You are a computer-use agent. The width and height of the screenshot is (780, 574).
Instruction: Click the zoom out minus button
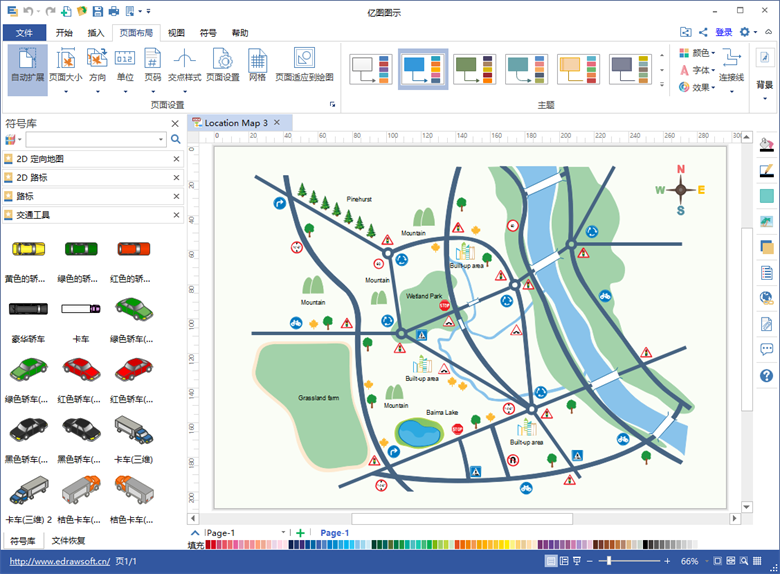pyautogui.click(x=589, y=561)
